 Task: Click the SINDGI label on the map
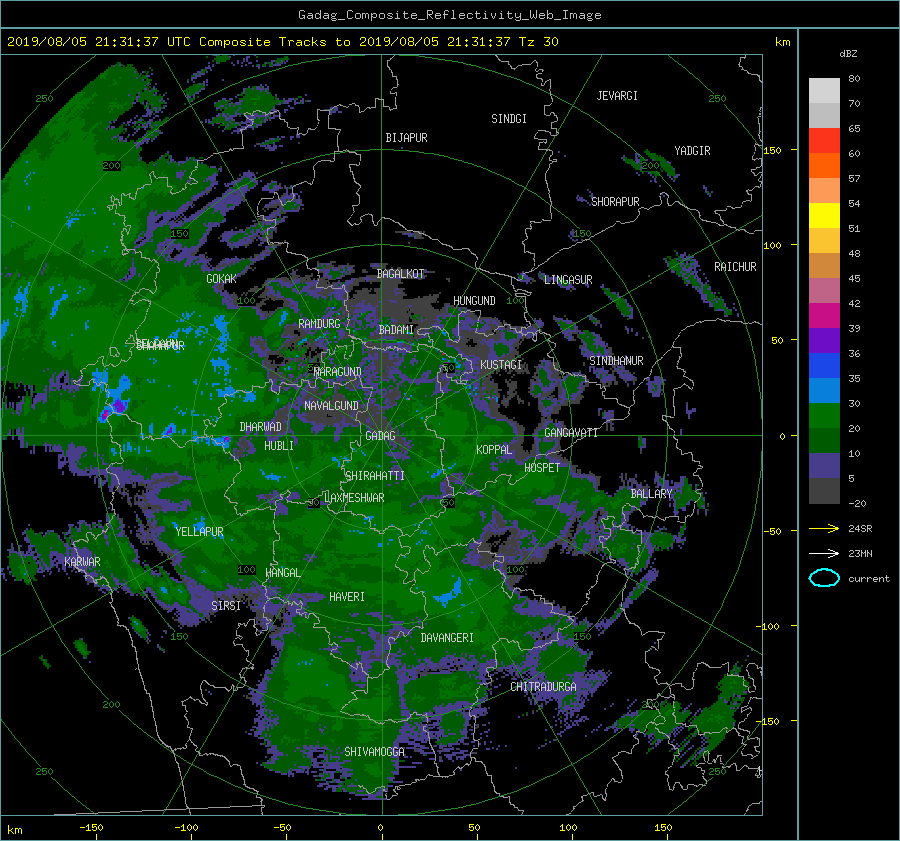coord(509,119)
